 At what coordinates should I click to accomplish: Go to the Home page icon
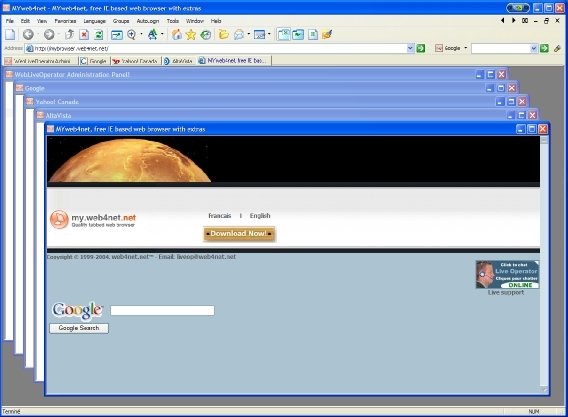pos(177,34)
